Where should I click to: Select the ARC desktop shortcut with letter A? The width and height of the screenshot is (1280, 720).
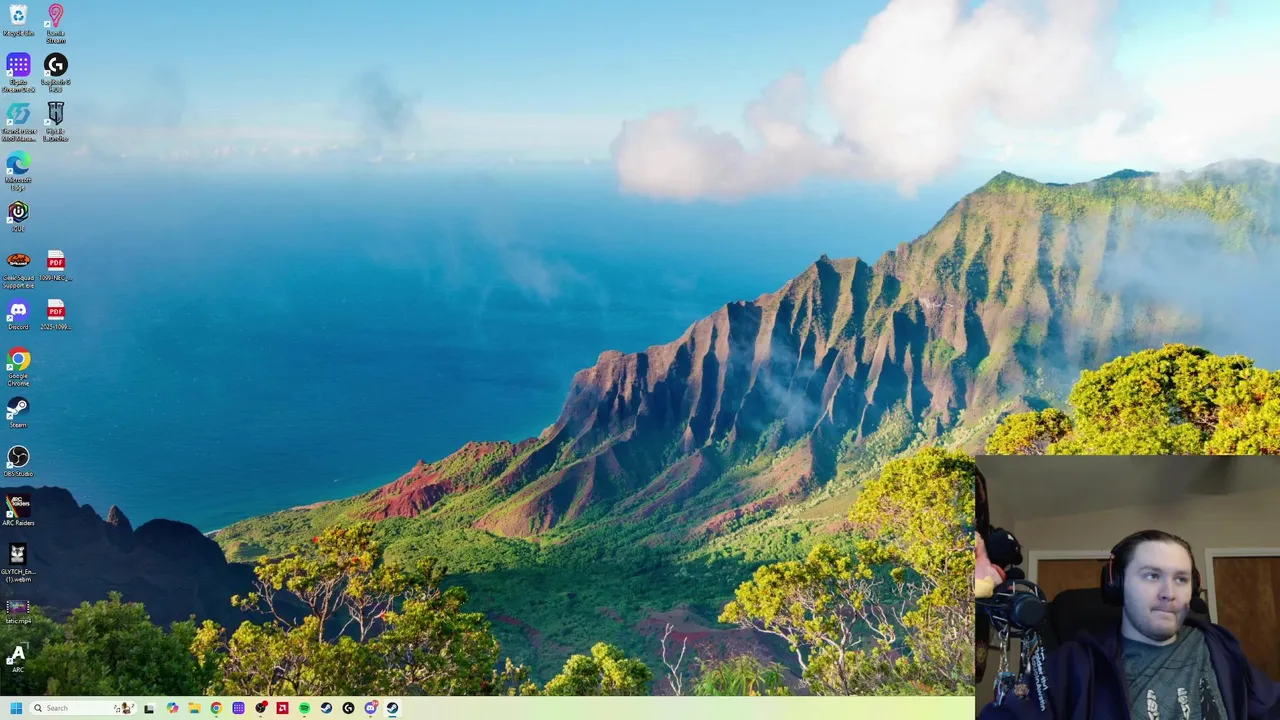click(x=18, y=657)
